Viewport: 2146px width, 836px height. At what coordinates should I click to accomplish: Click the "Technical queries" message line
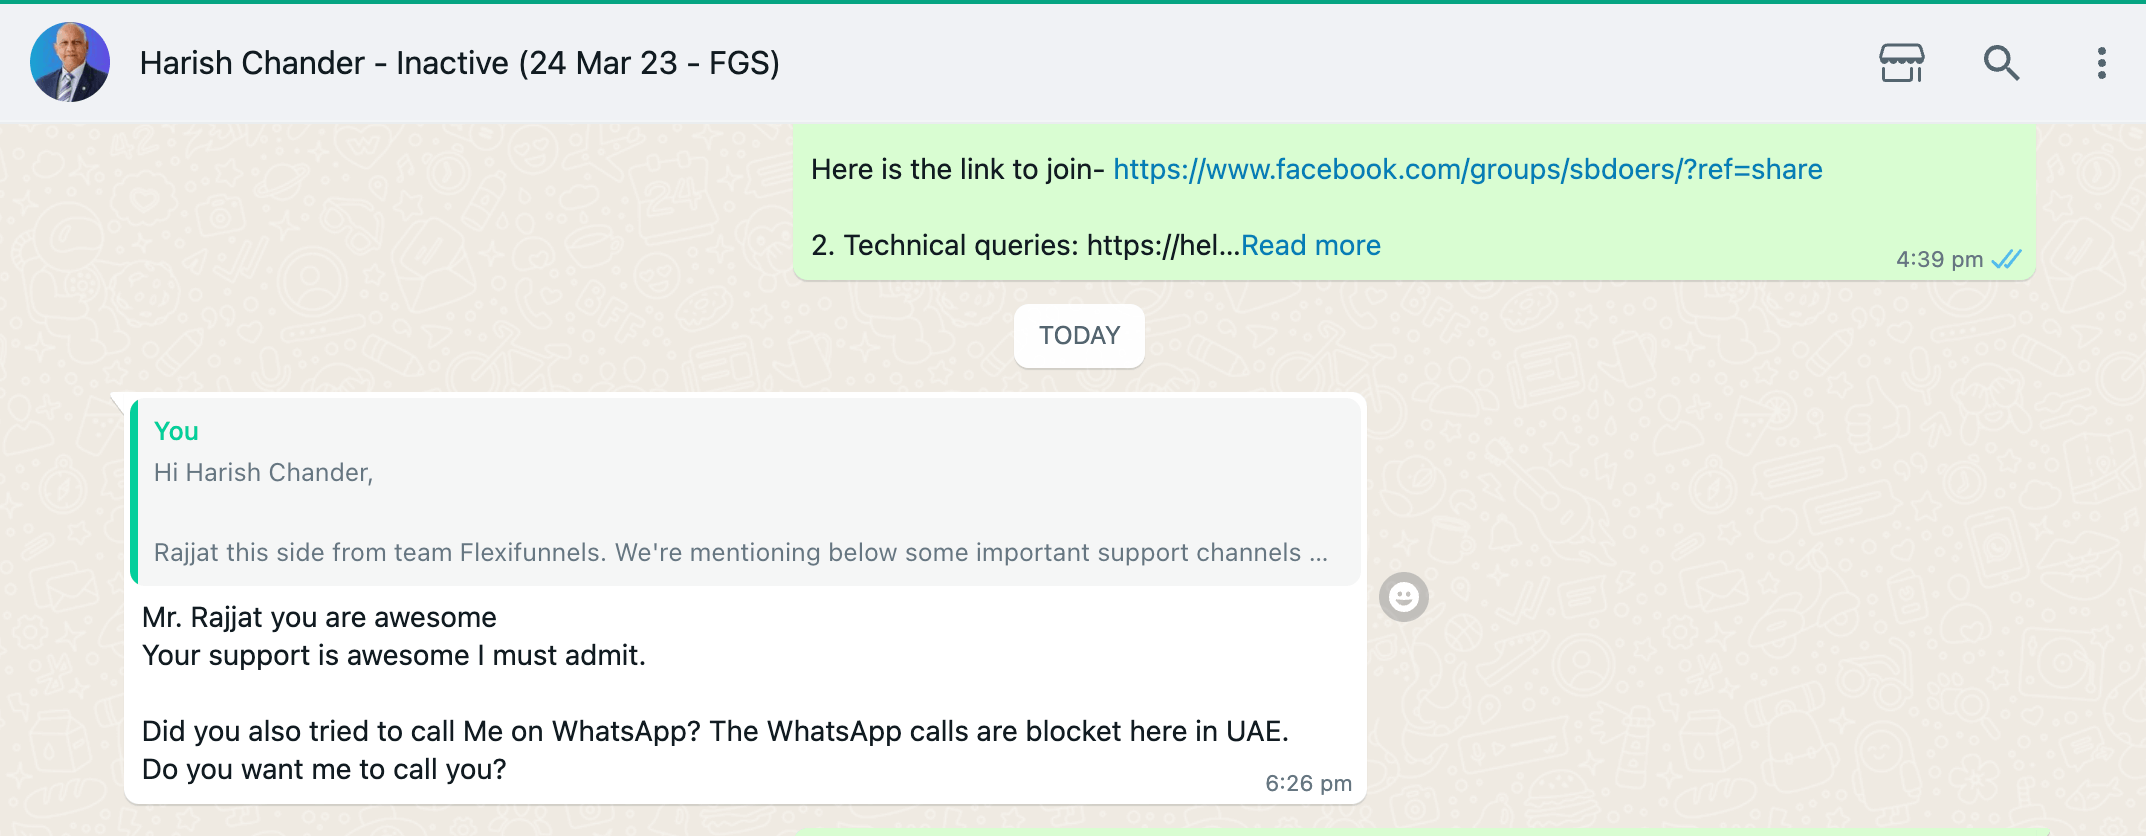[x=1025, y=246]
